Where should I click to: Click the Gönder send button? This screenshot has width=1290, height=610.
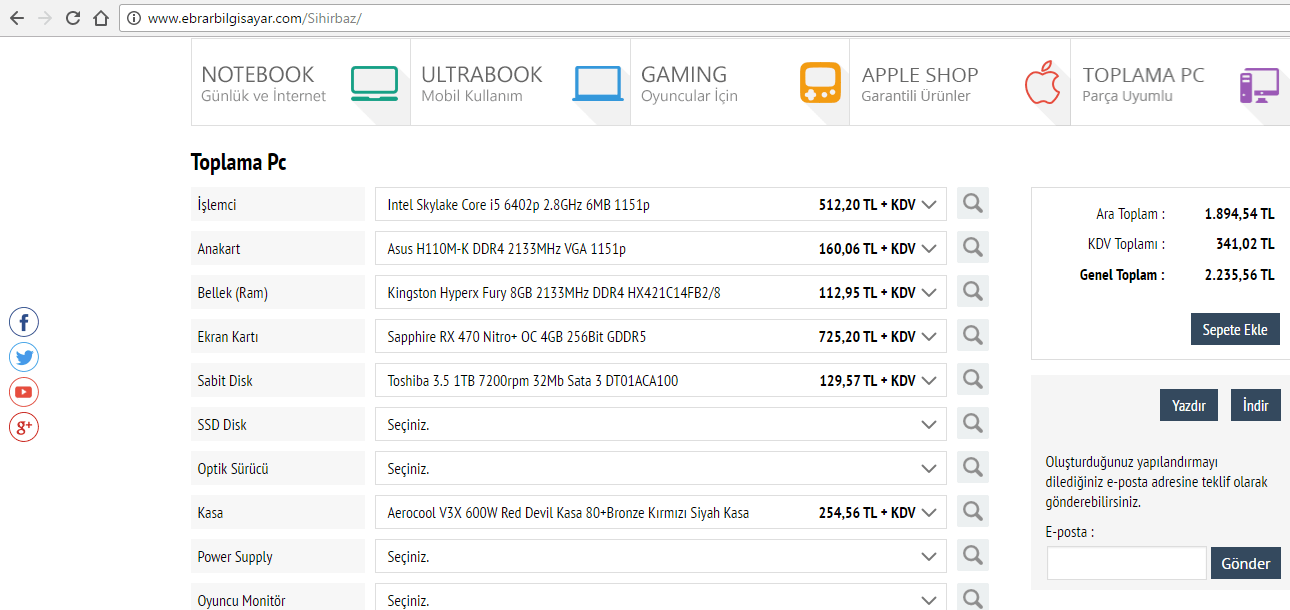pos(1246,563)
